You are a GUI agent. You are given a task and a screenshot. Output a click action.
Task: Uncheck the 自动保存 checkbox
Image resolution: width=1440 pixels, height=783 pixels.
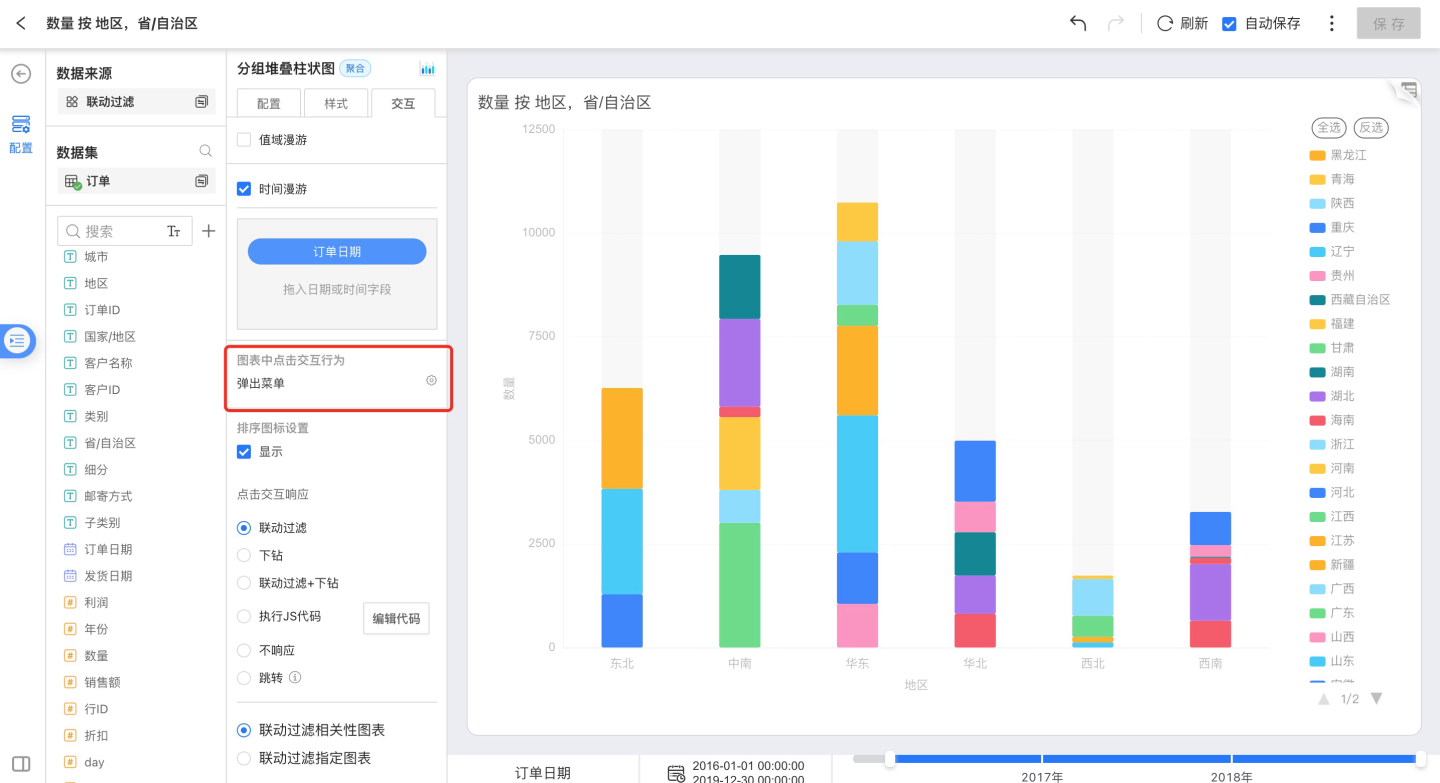1230,23
